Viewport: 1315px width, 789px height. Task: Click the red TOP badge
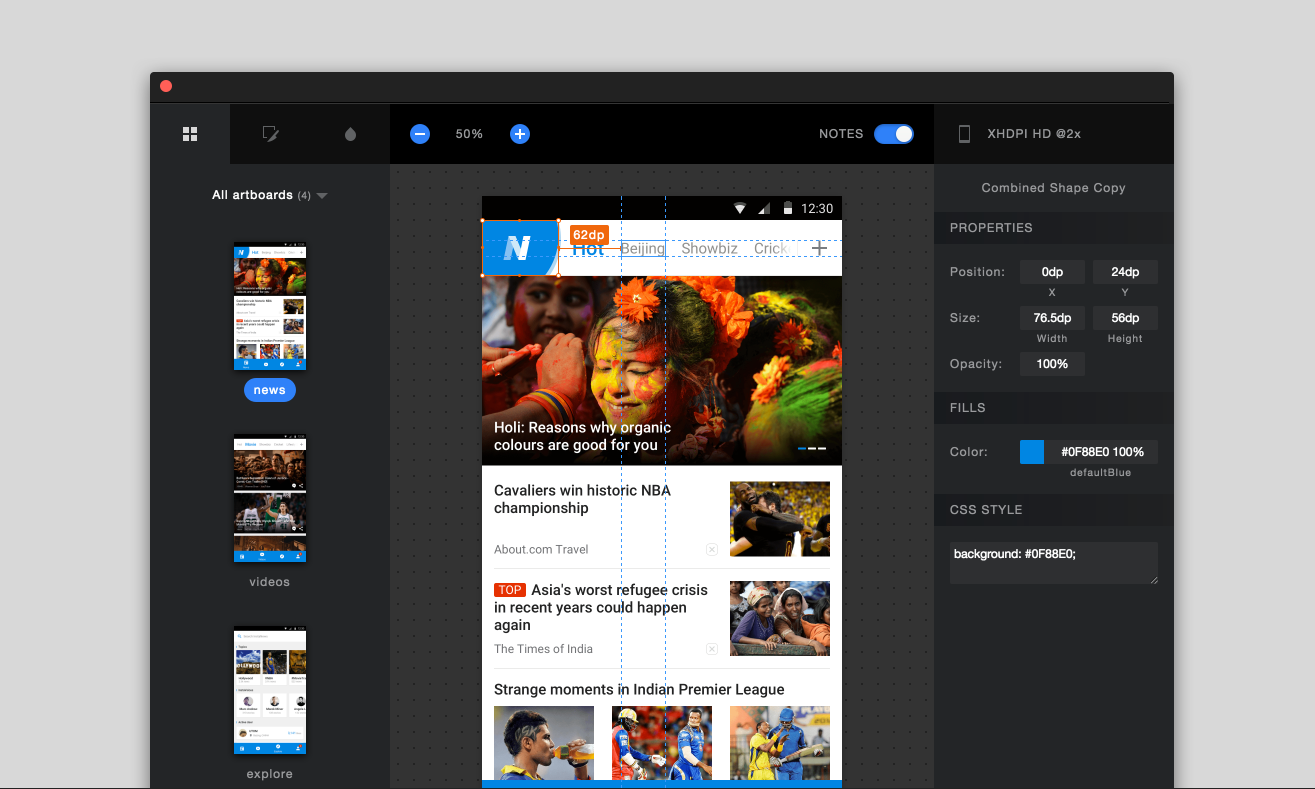[510, 590]
